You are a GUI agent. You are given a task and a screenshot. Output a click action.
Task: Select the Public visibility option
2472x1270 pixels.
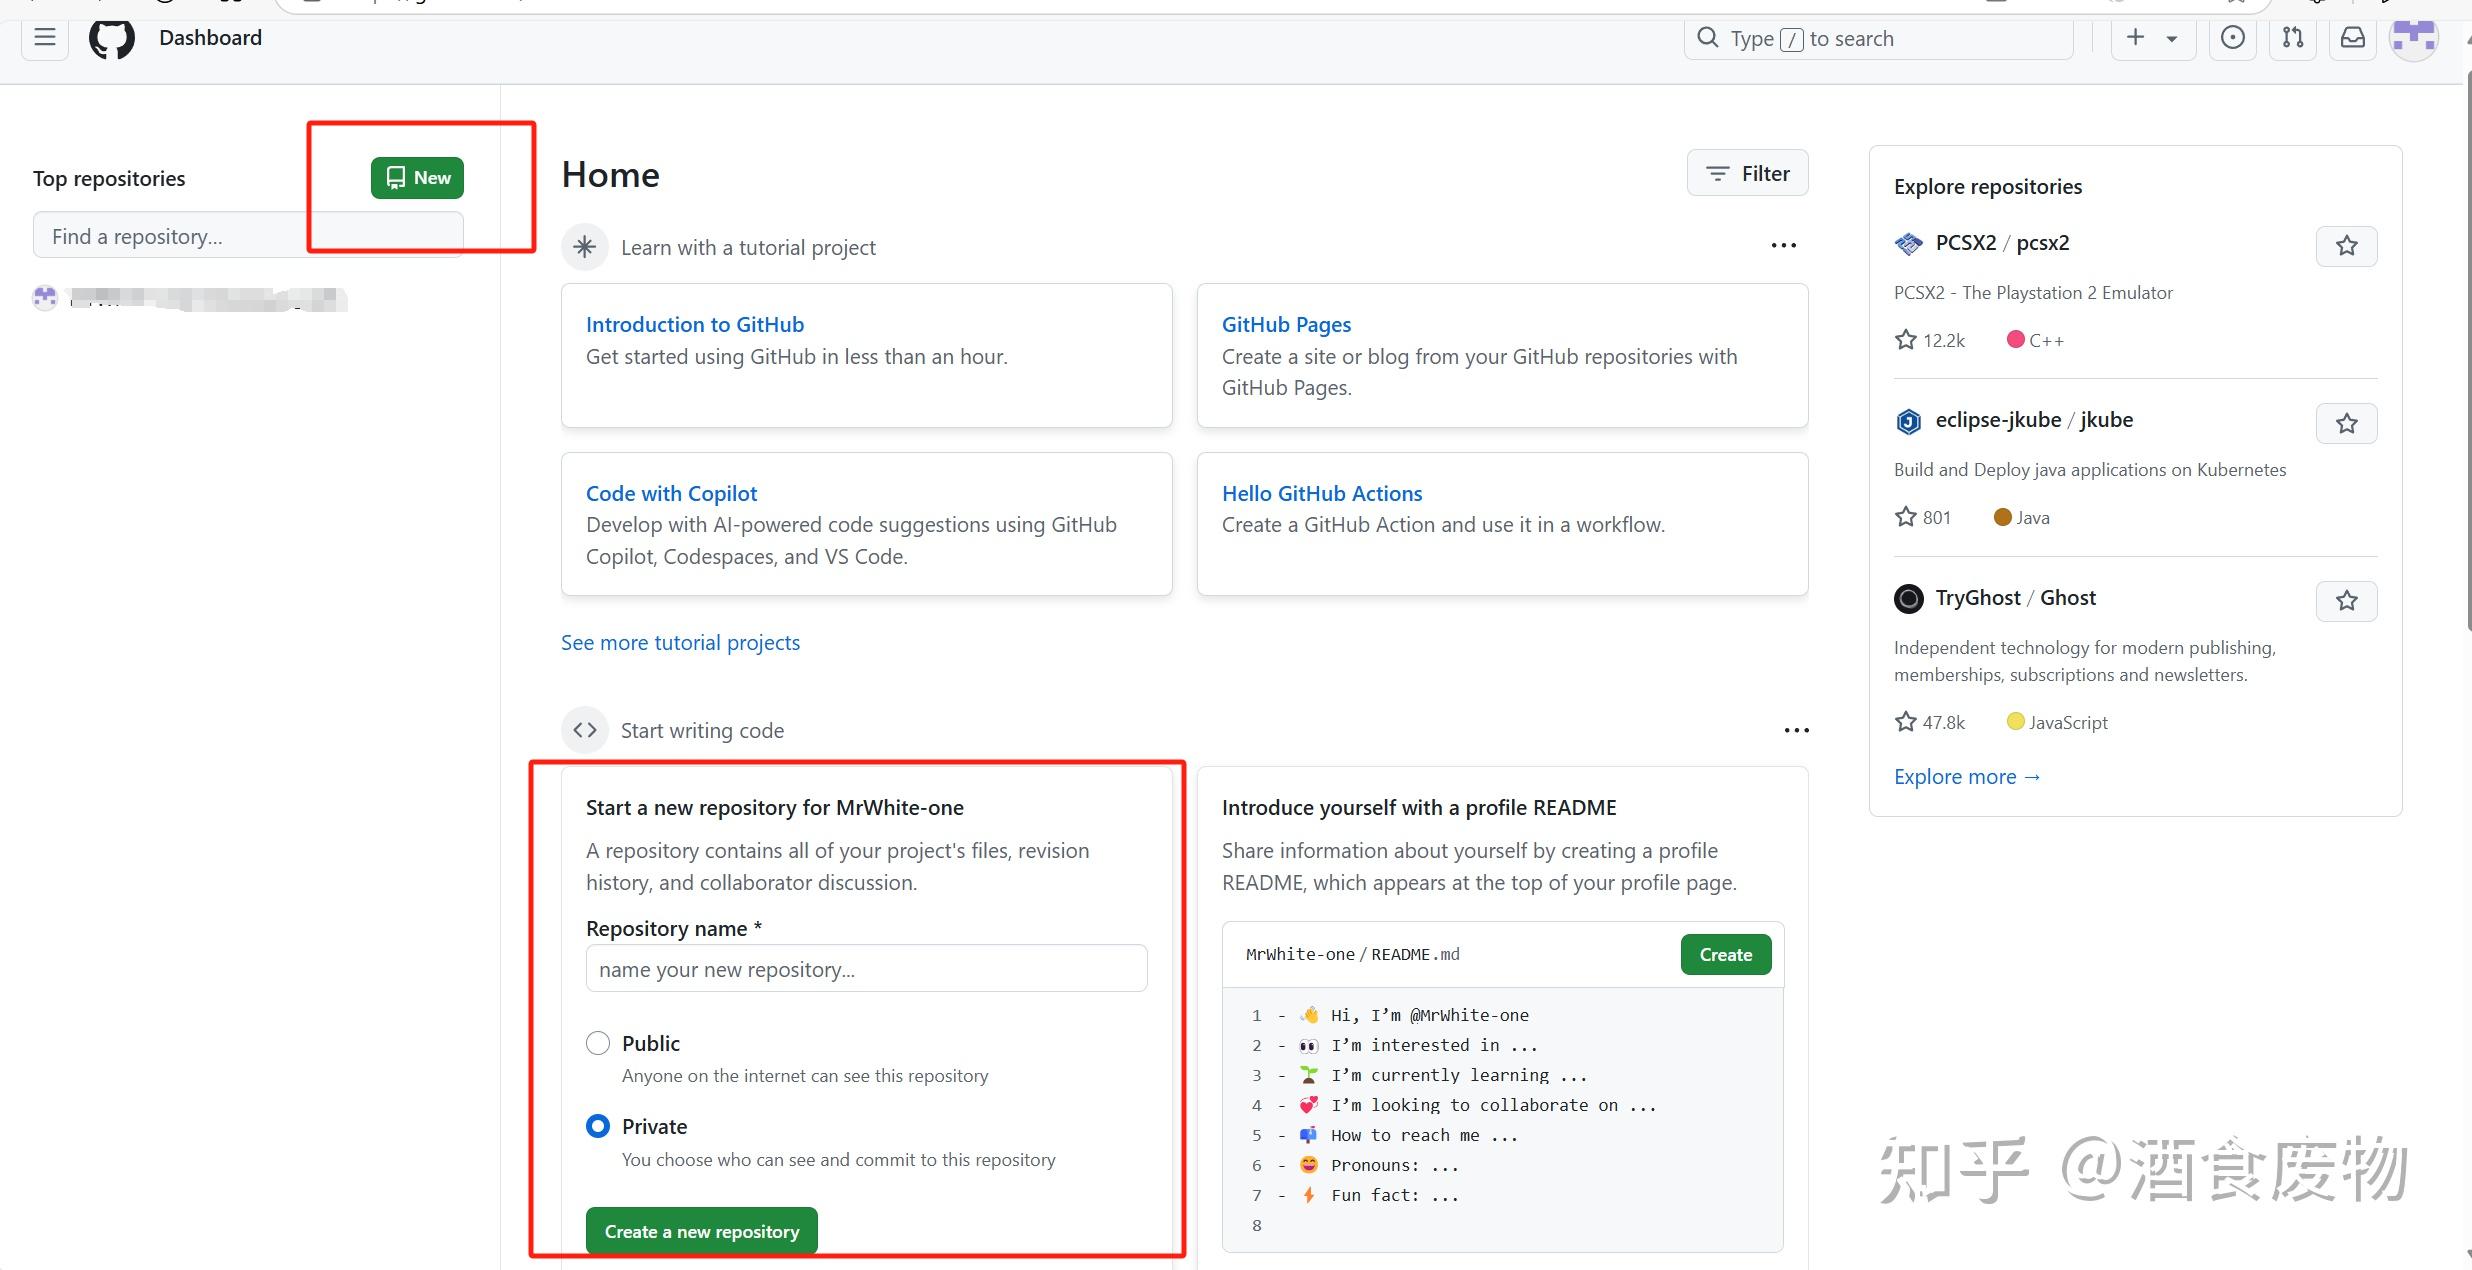(597, 1042)
